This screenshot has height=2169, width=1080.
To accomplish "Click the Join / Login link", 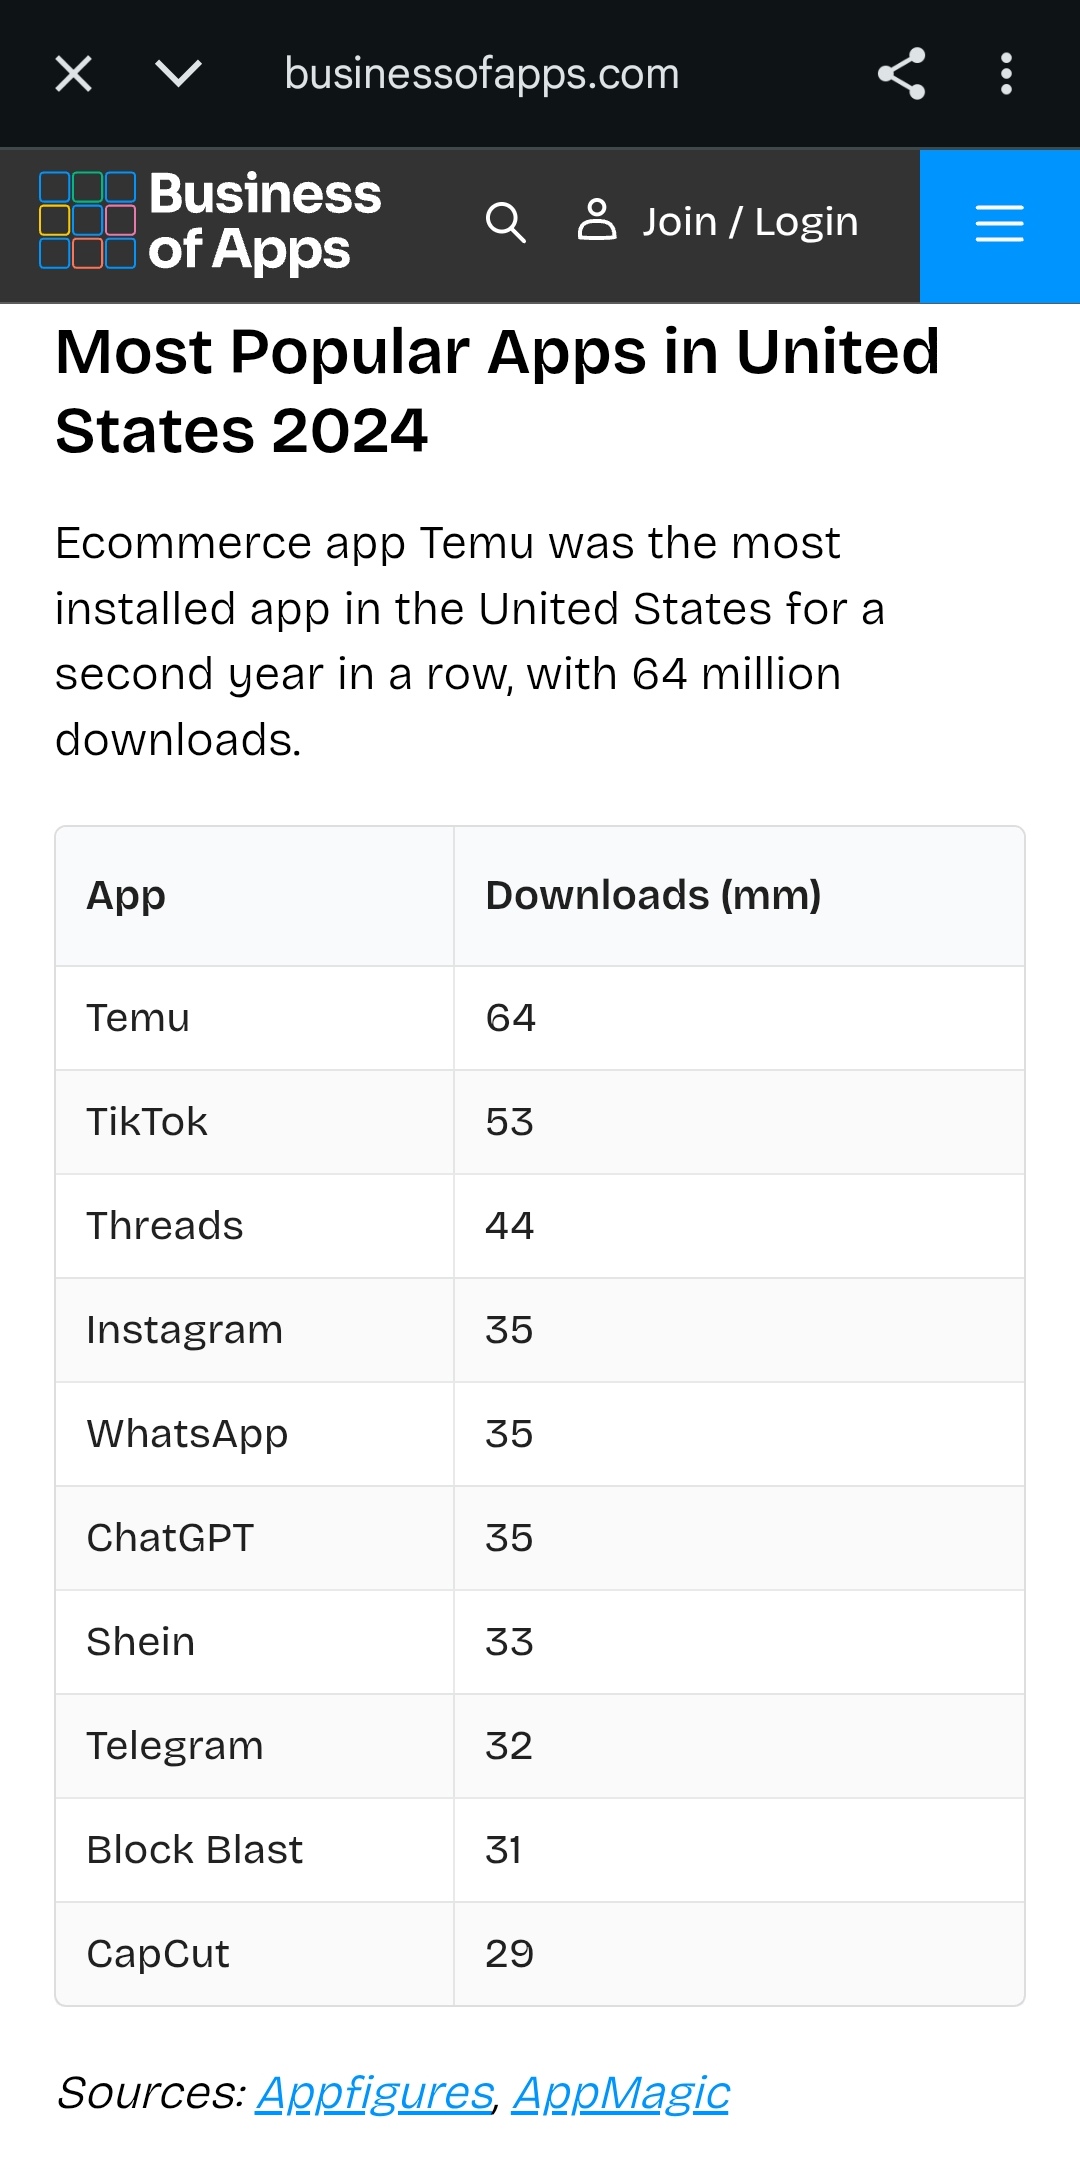I will (x=750, y=222).
